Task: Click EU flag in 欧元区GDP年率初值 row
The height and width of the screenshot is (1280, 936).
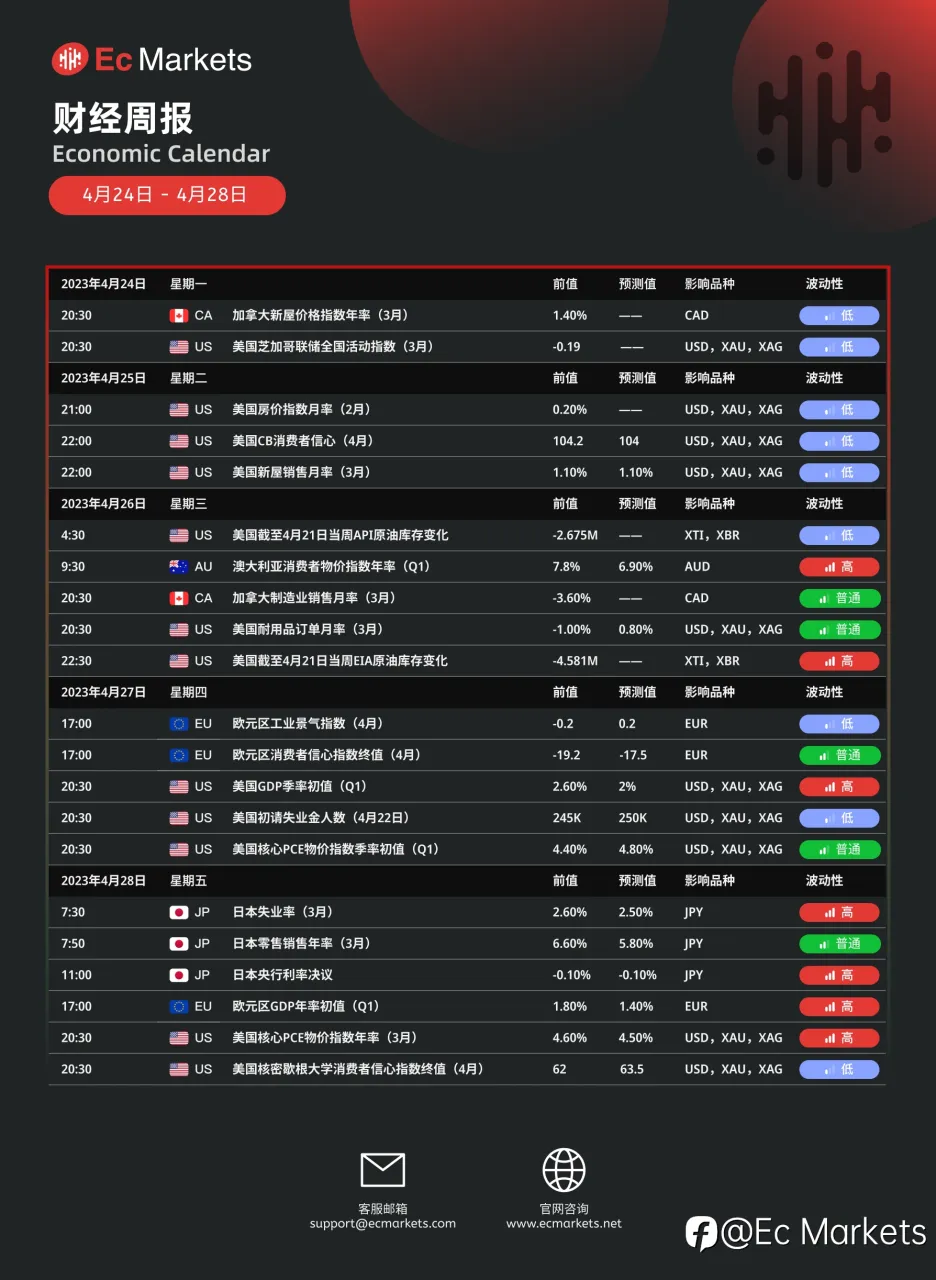Action: click(x=179, y=1007)
